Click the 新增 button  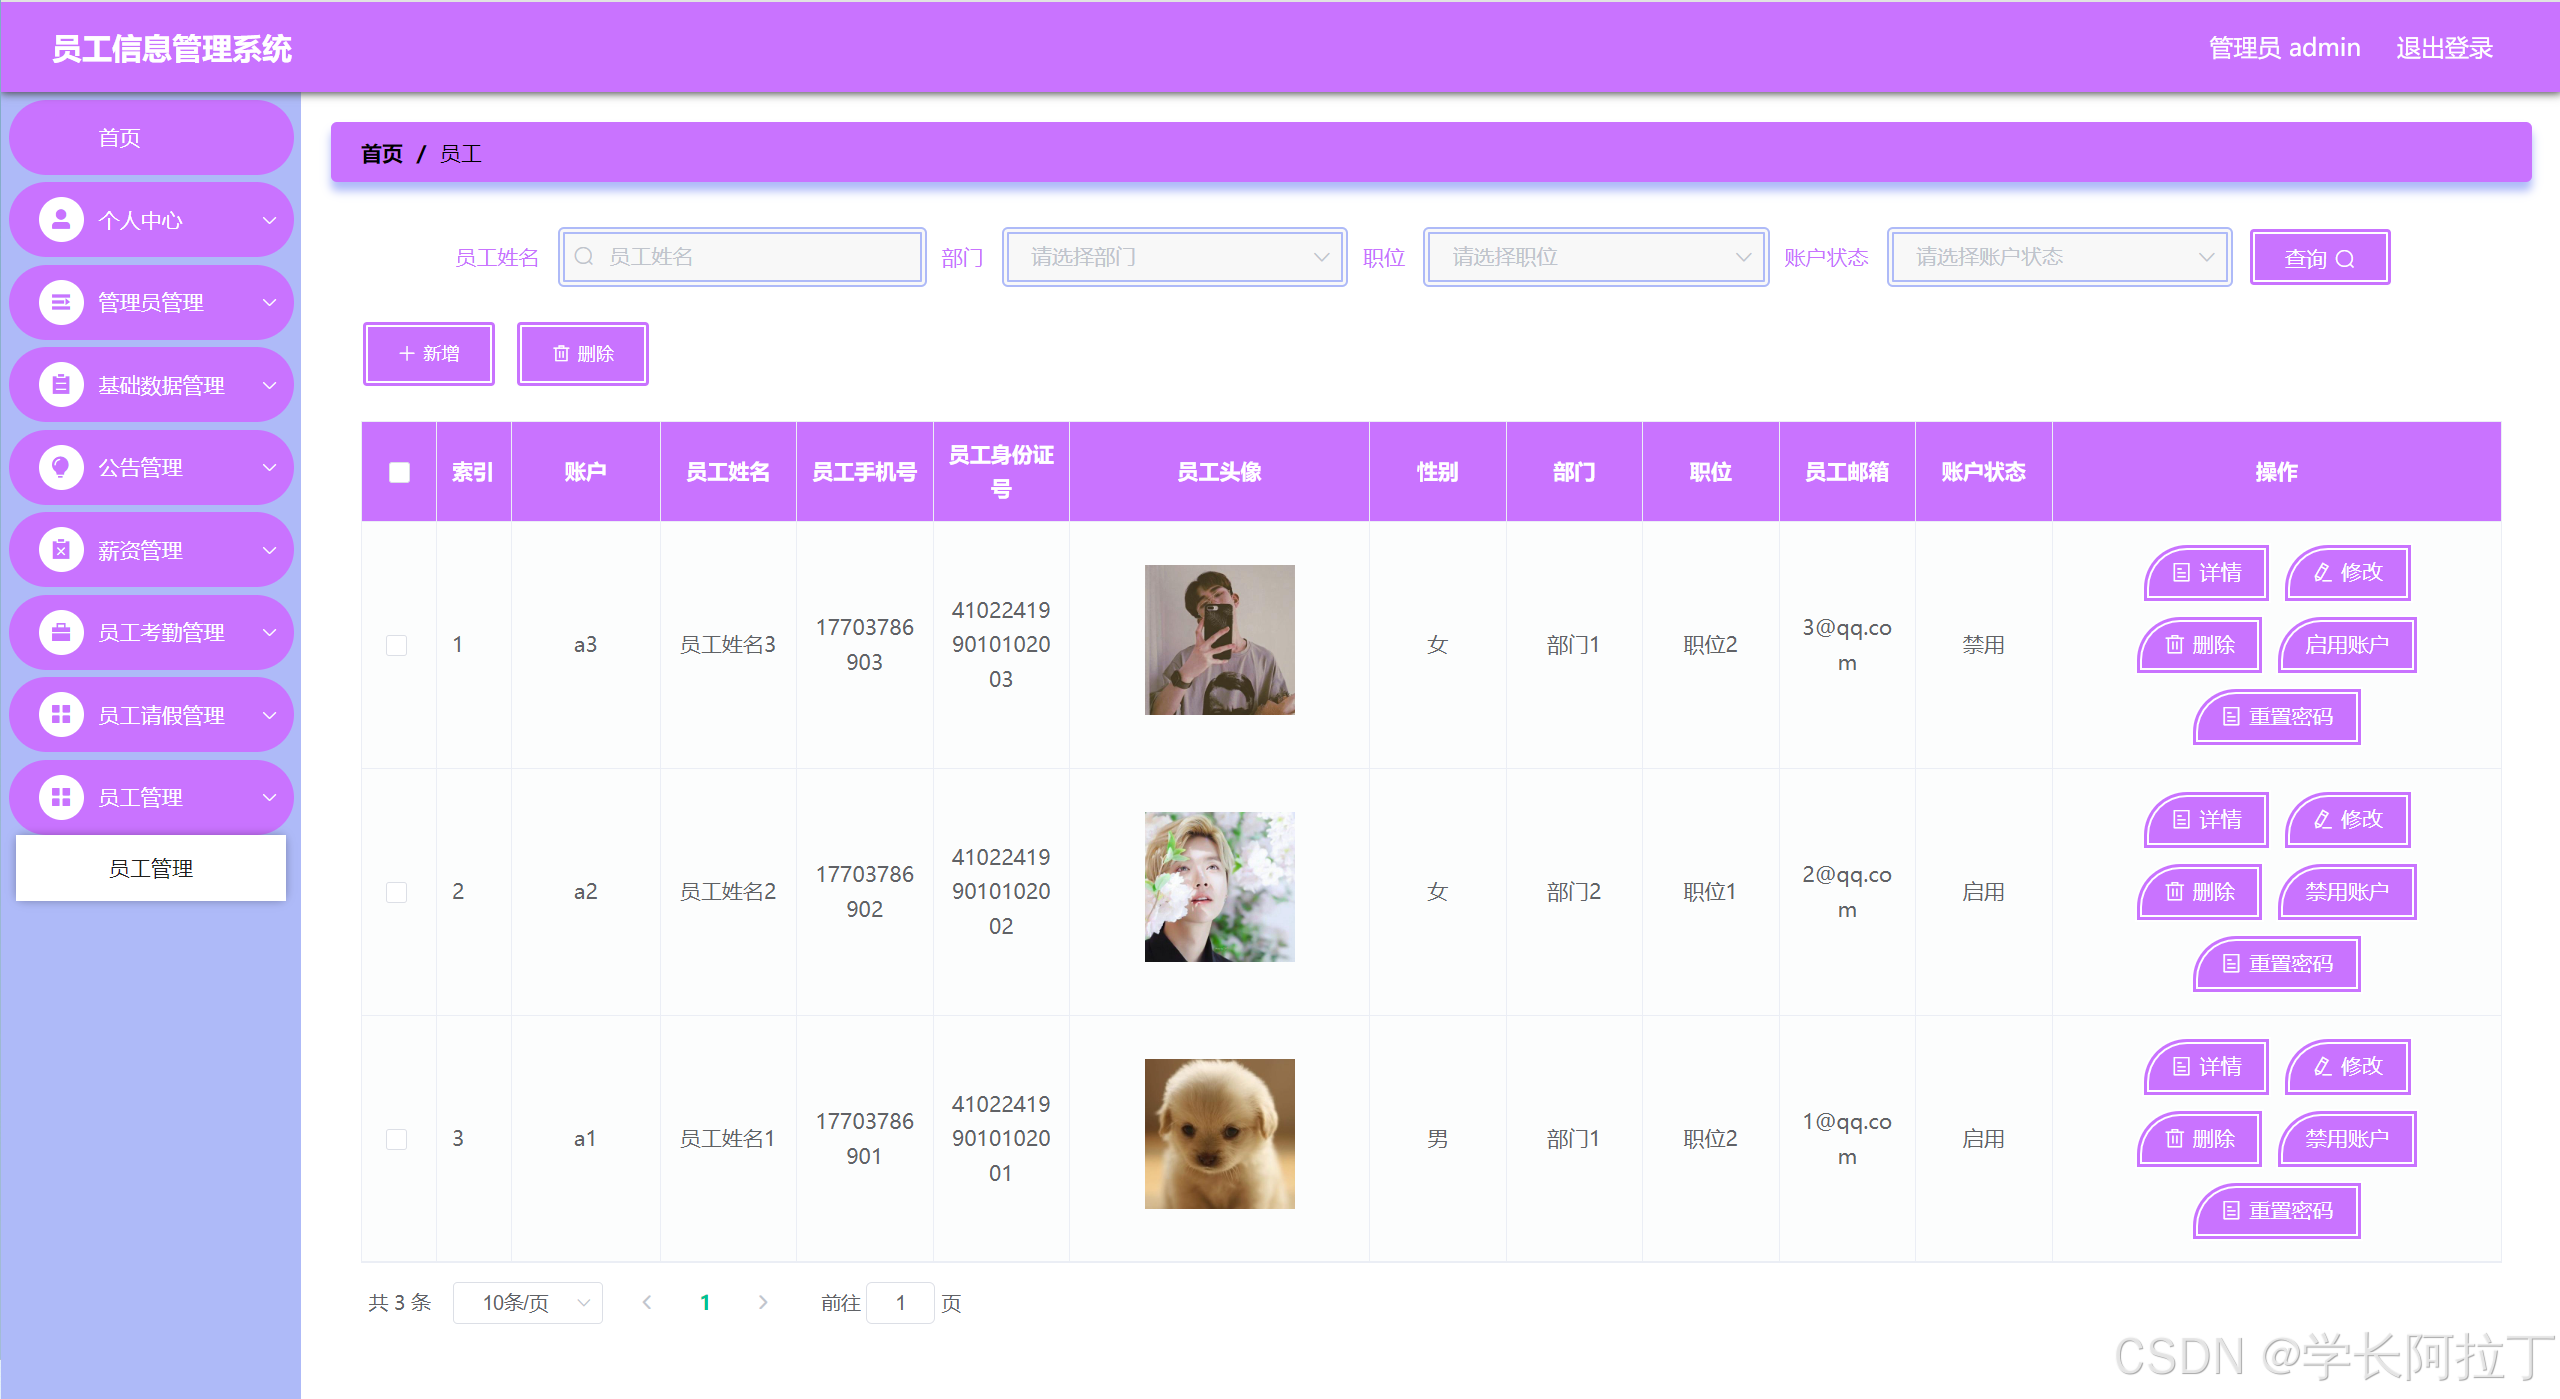429,354
